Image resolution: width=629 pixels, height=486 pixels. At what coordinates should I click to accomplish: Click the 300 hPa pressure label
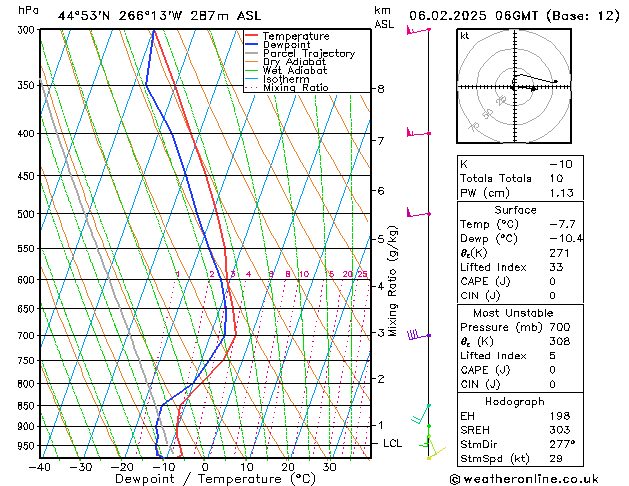28,30
